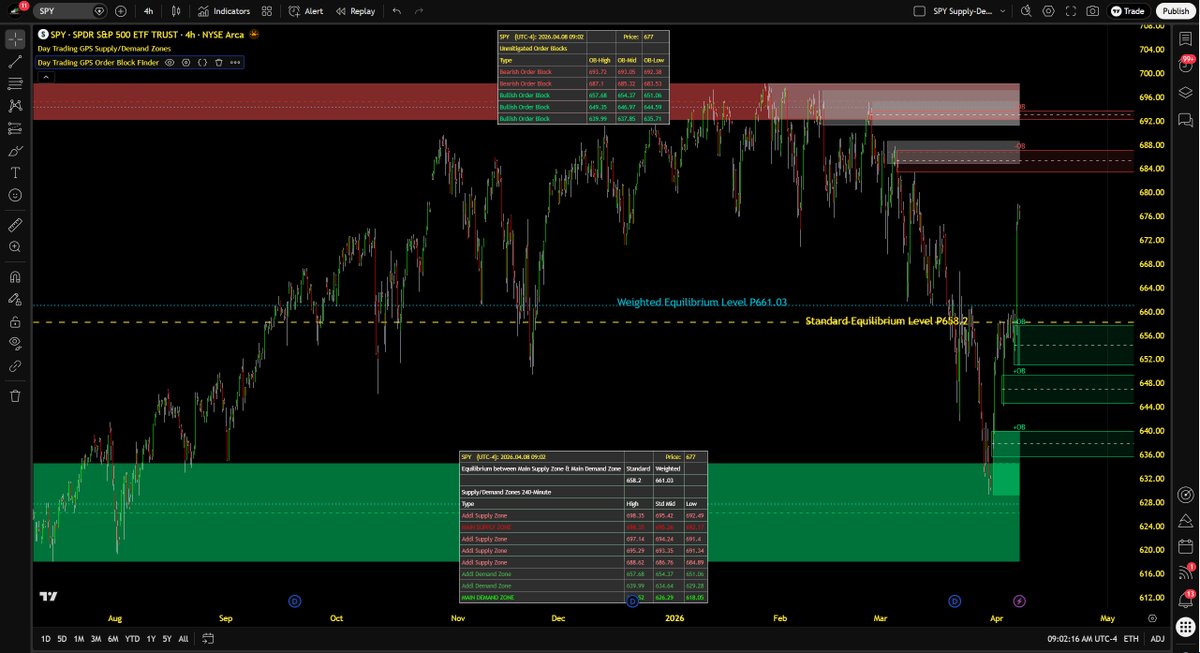1200x653 pixels.
Task: Hide the Day Trading GPS Order Block Finder
Action: [170, 62]
